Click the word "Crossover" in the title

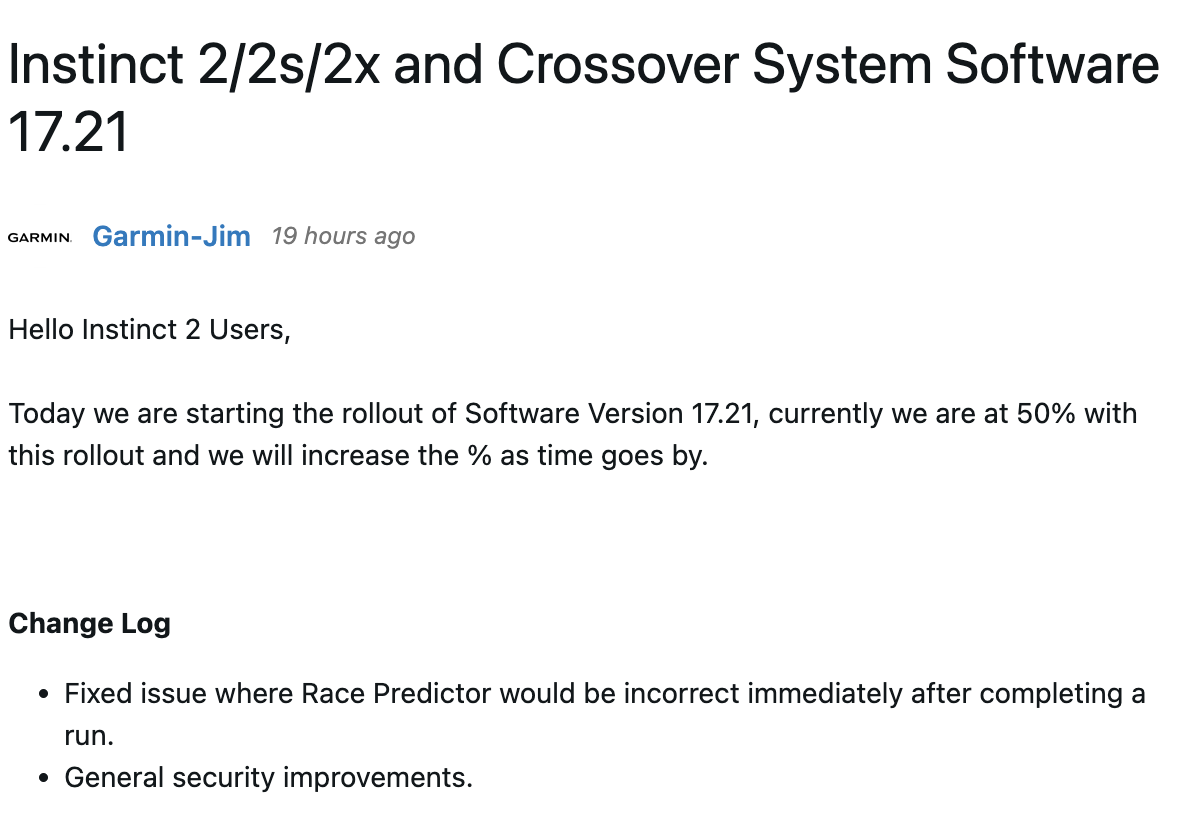tap(617, 65)
